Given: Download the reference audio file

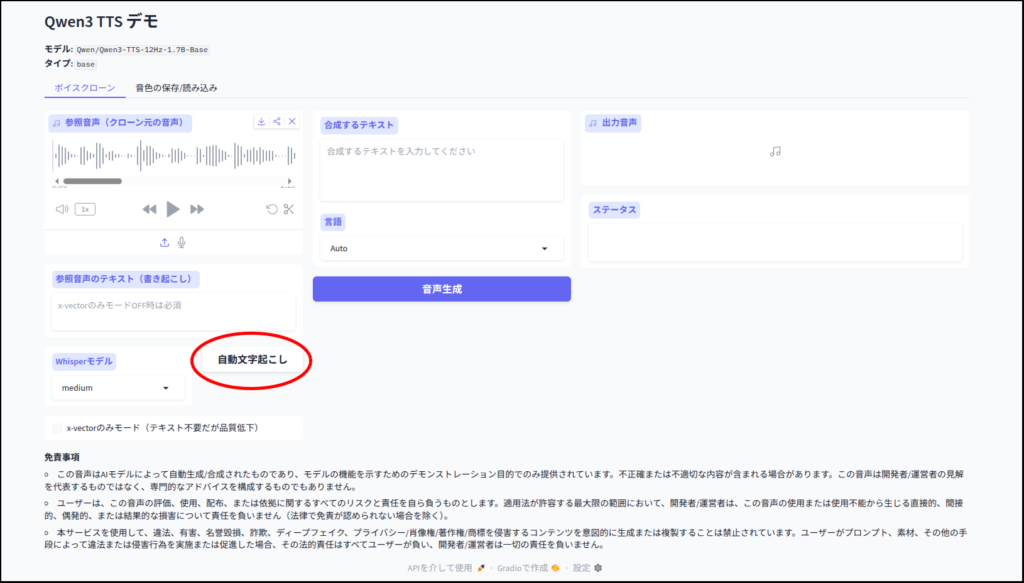Looking at the screenshot, I should point(261,122).
